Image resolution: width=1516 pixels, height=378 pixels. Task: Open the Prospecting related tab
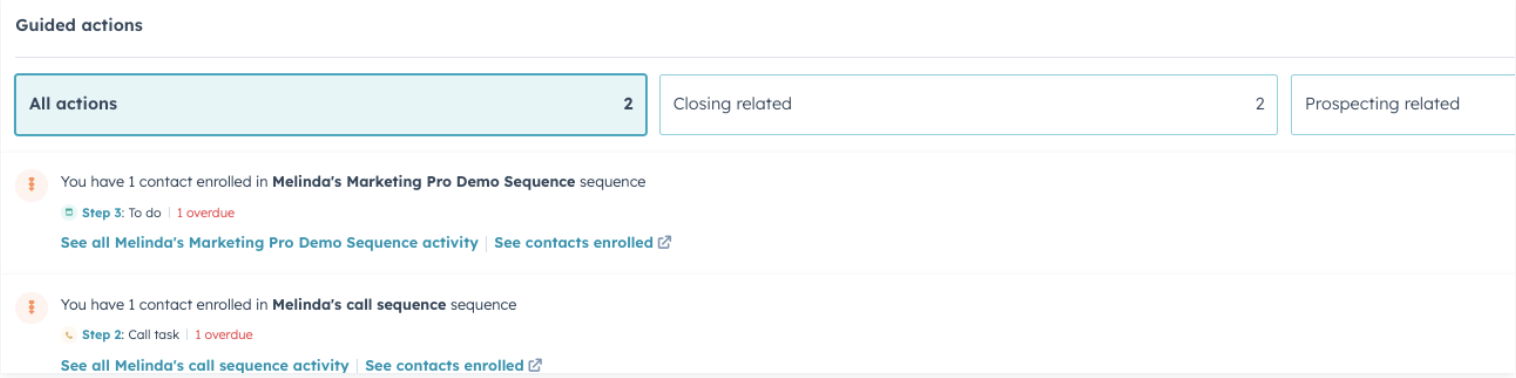click(x=1404, y=104)
